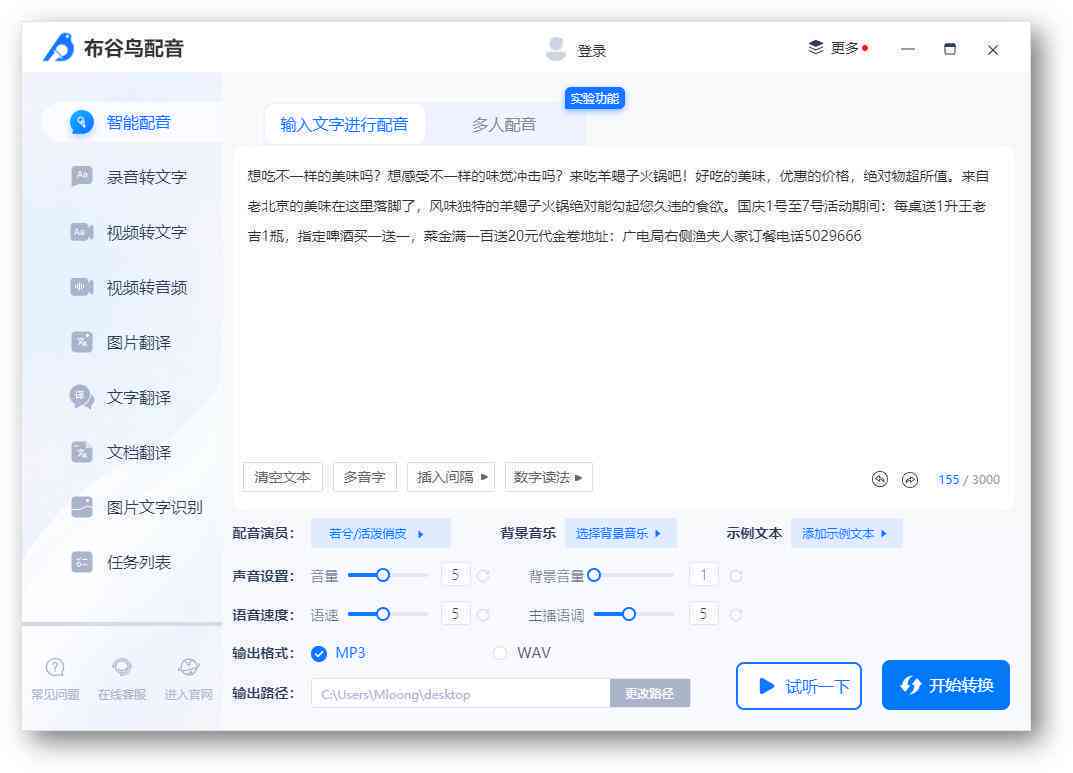Open 配音演员 voice dropdown 若兮/活泼俏皮

(x=380, y=534)
